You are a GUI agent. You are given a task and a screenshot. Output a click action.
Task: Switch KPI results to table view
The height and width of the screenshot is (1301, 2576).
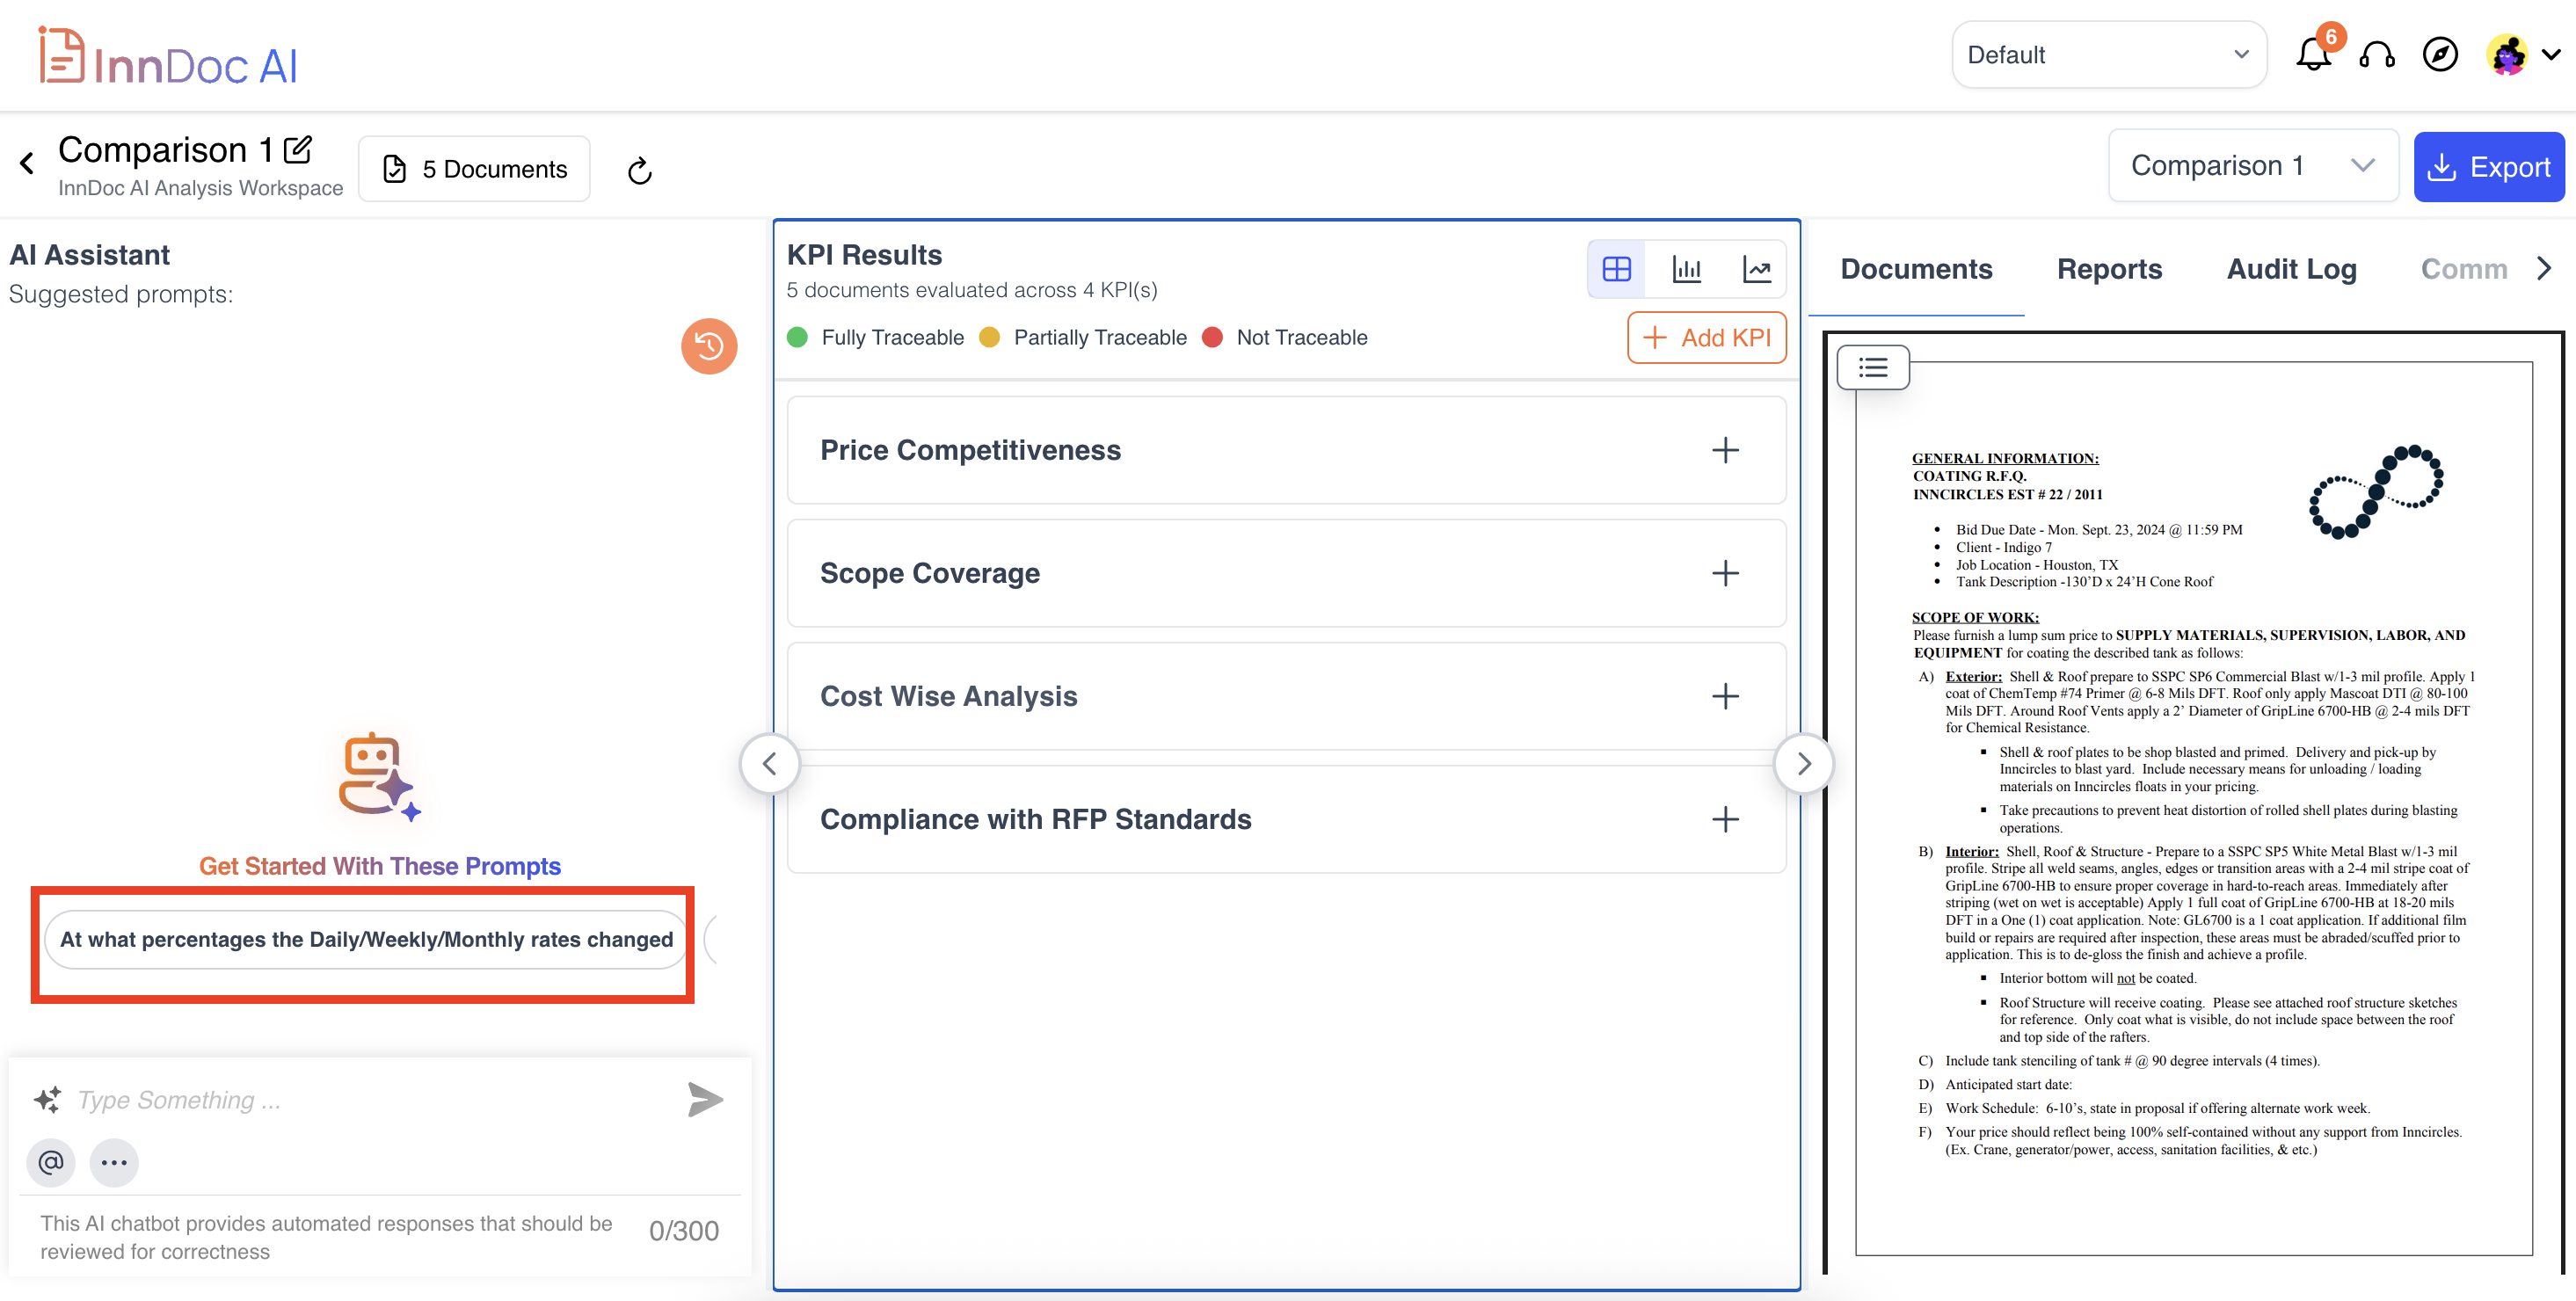pyautogui.click(x=1617, y=269)
